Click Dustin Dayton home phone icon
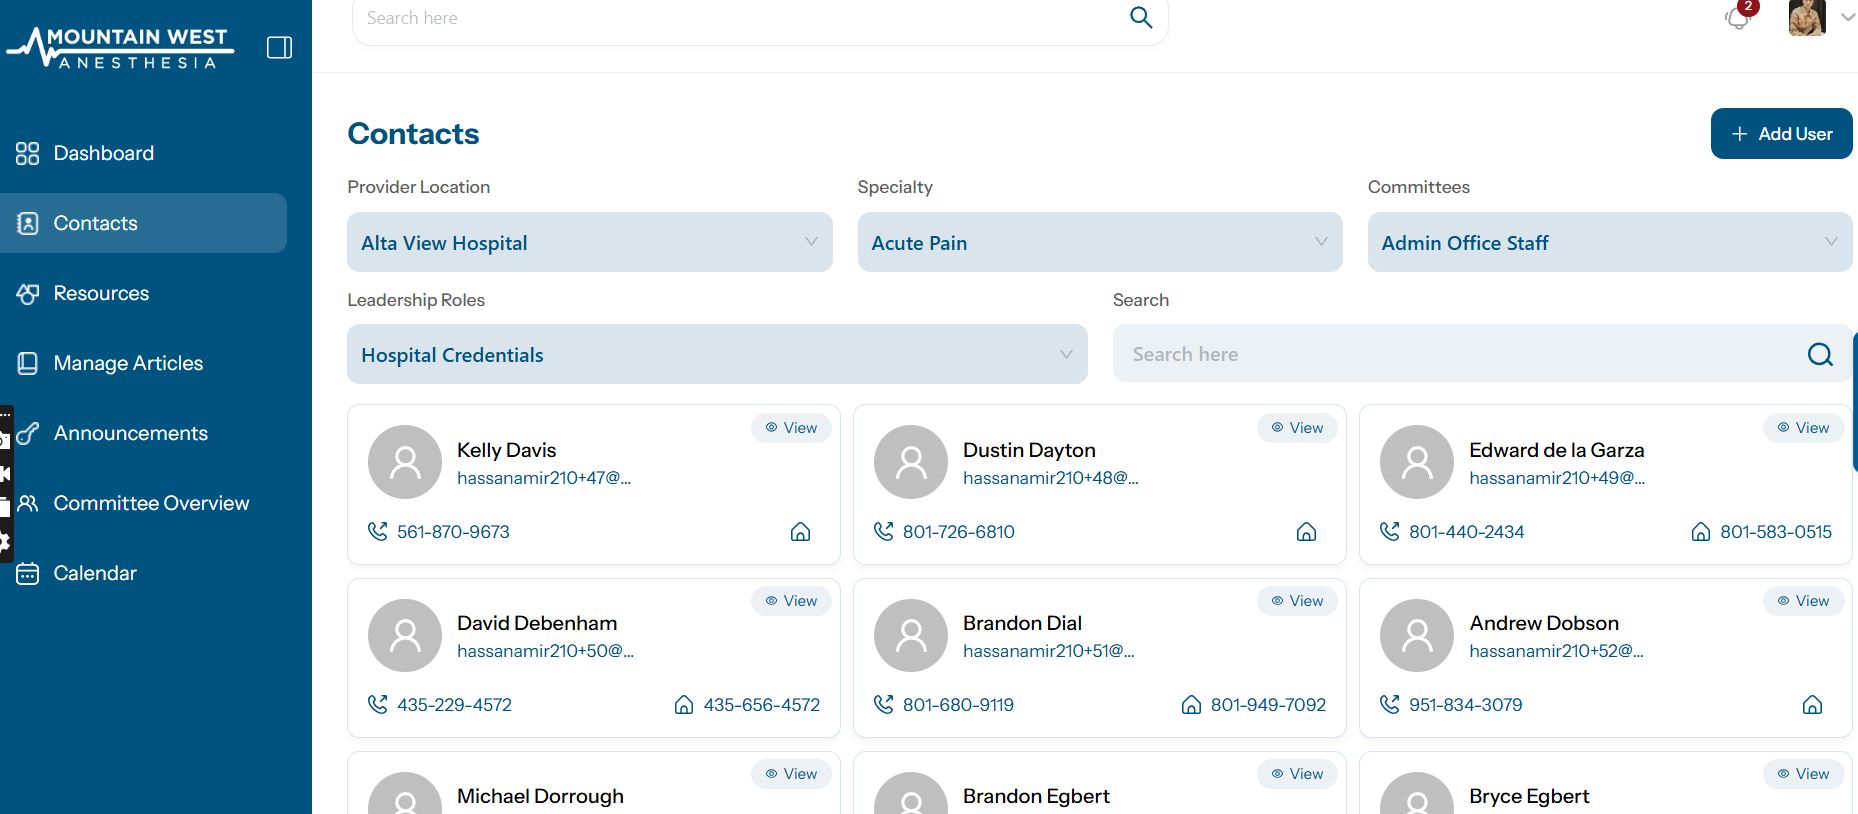 tap(1306, 532)
